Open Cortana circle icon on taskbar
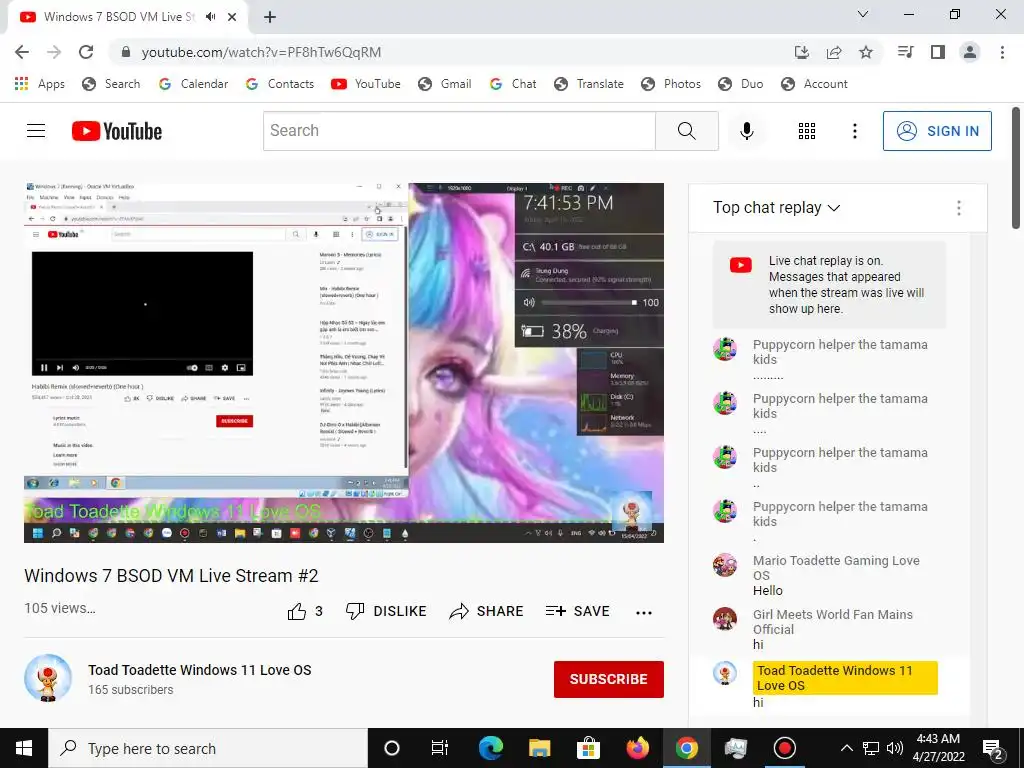The height and width of the screenshot is (768, 1024). point(392,748)
